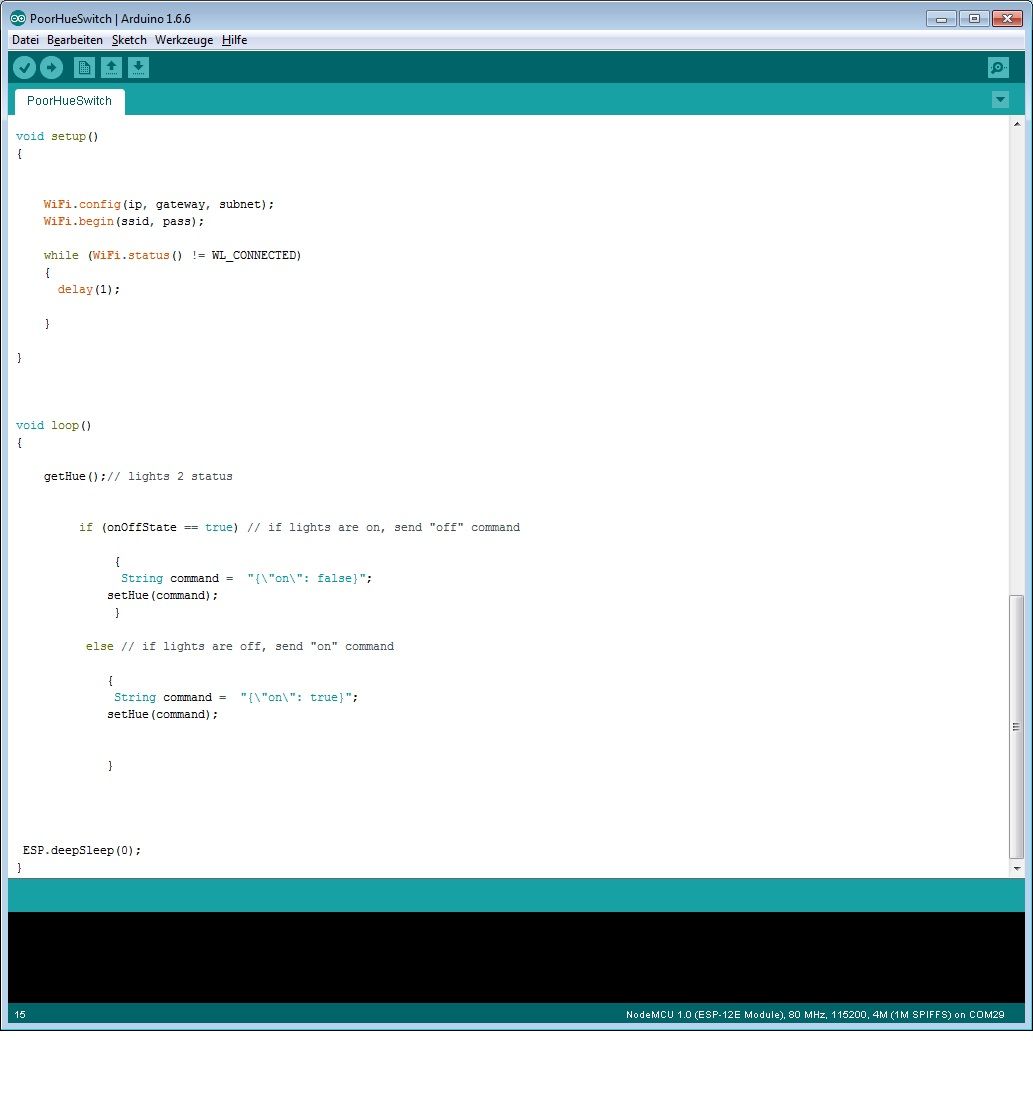Click the first 'setHue(command);' line under if
Image resolution: width=1033 pixels, height=1117 pixels.
[162, 596]
